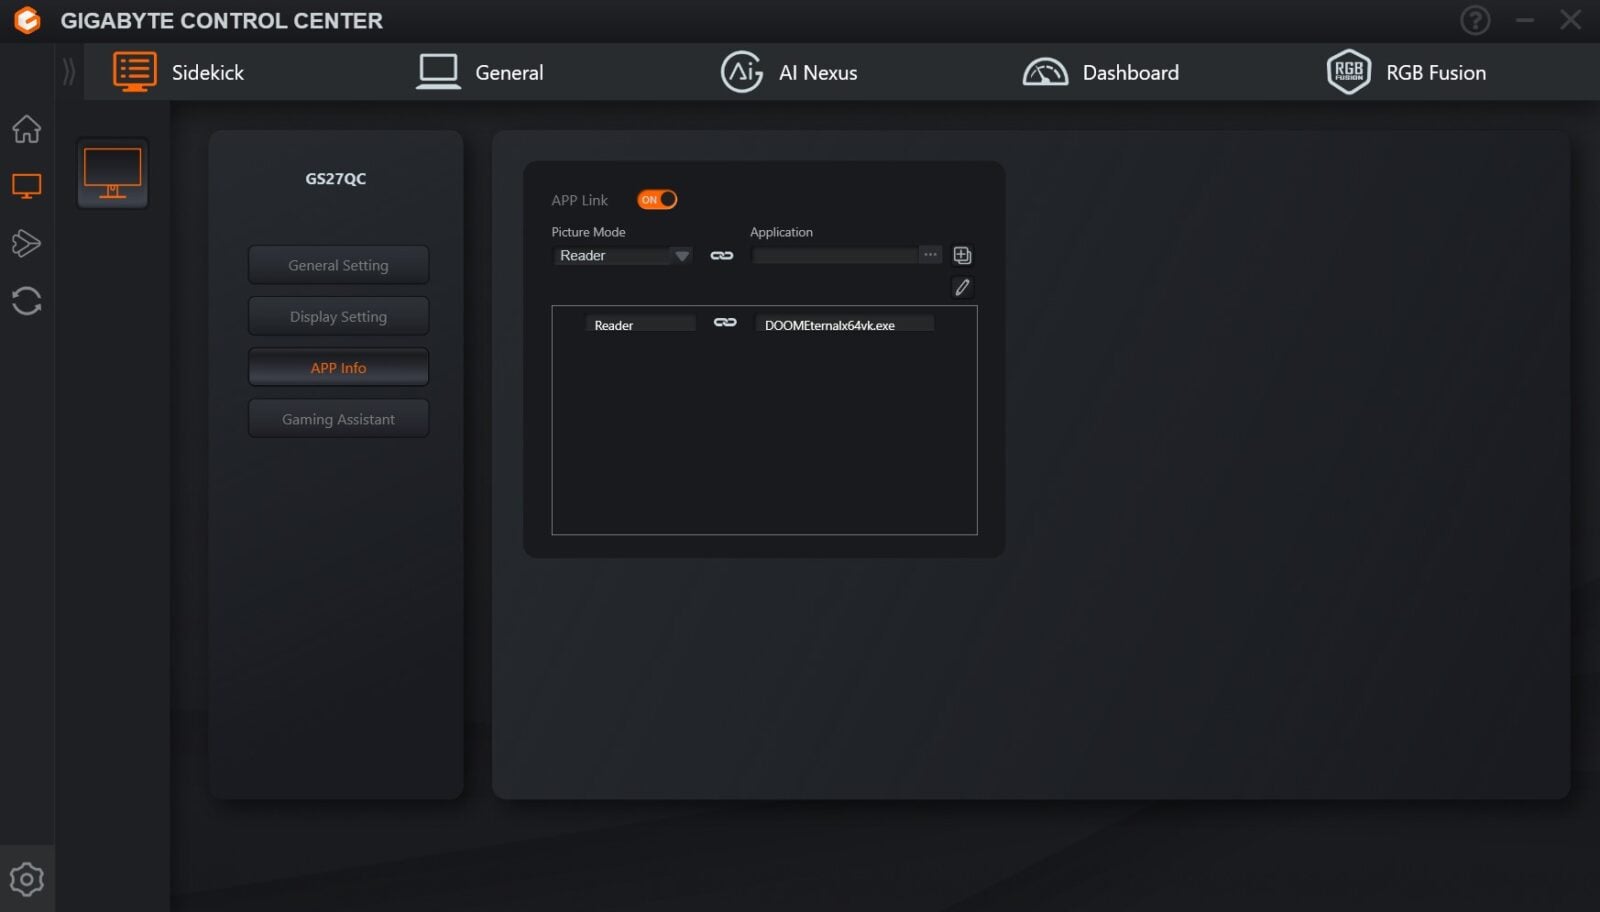Expand the double-chevron sidebar handle
Image resolution: width=1600 pixels, height=912 pixels.
click(68, 72)
